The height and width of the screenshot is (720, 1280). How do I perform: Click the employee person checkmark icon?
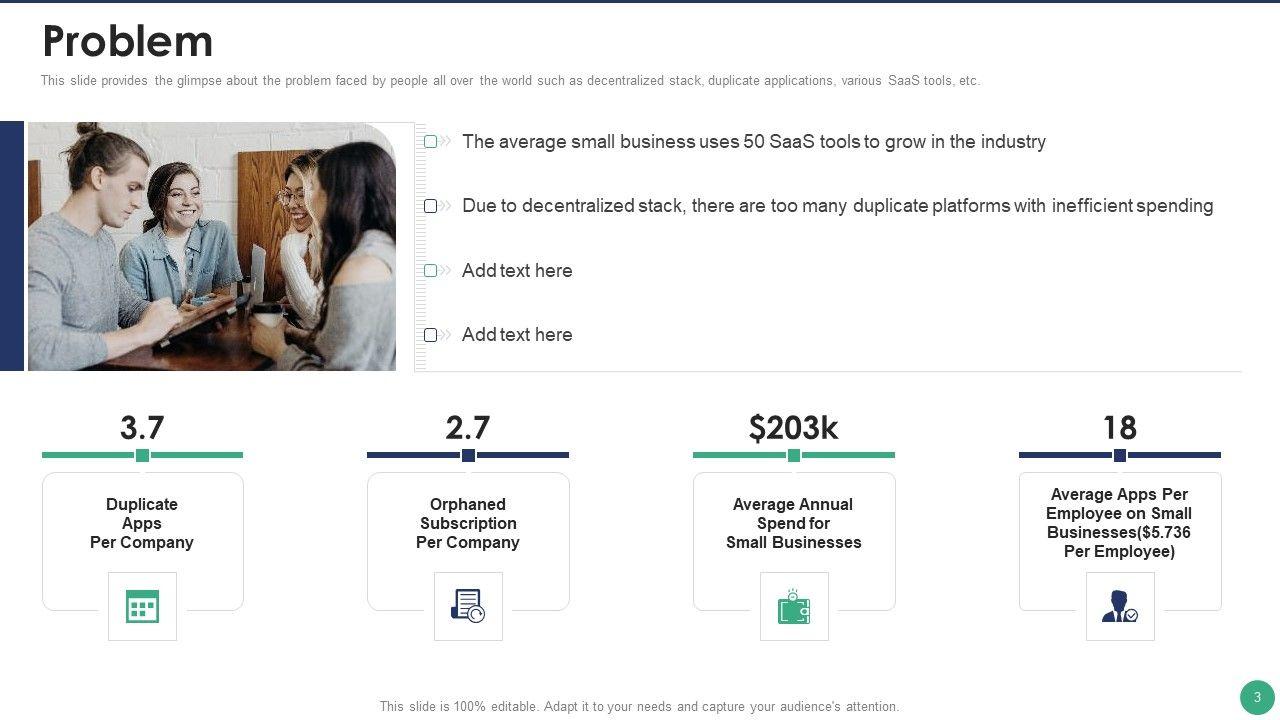tap(1120, 606)
